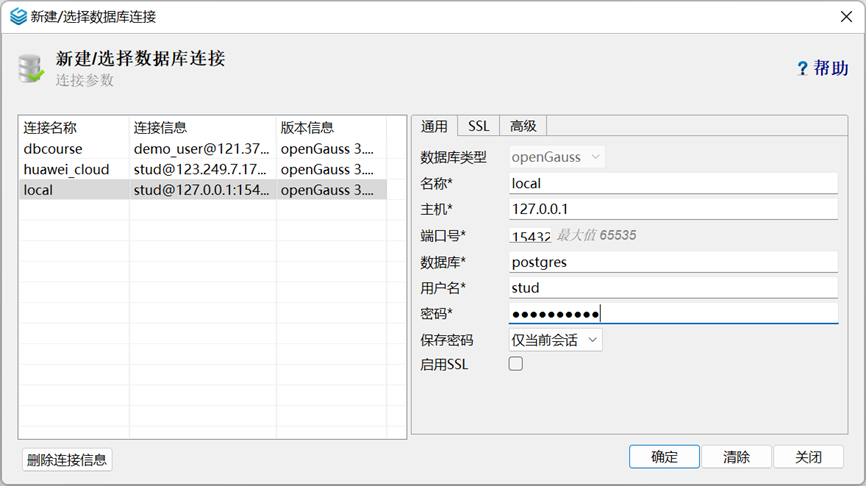Click the 名称 input field containing local
Screen dimensions: 866x486
click(x=673, y=183)
